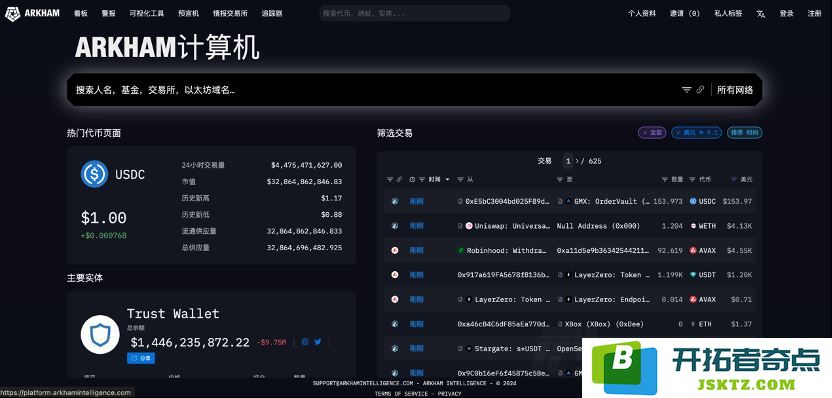
Task: Click the filter icon in main search bar
Action: pyautogui.click(x=687, y=90)
